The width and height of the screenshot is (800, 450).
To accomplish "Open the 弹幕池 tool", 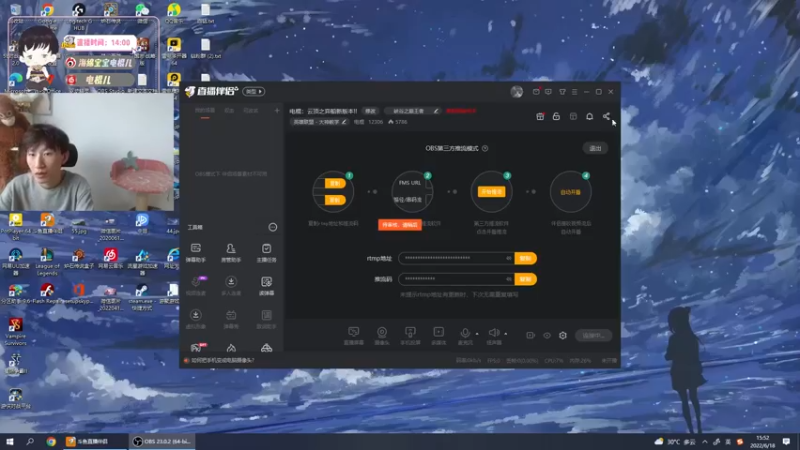I will (x=231, y=319).
